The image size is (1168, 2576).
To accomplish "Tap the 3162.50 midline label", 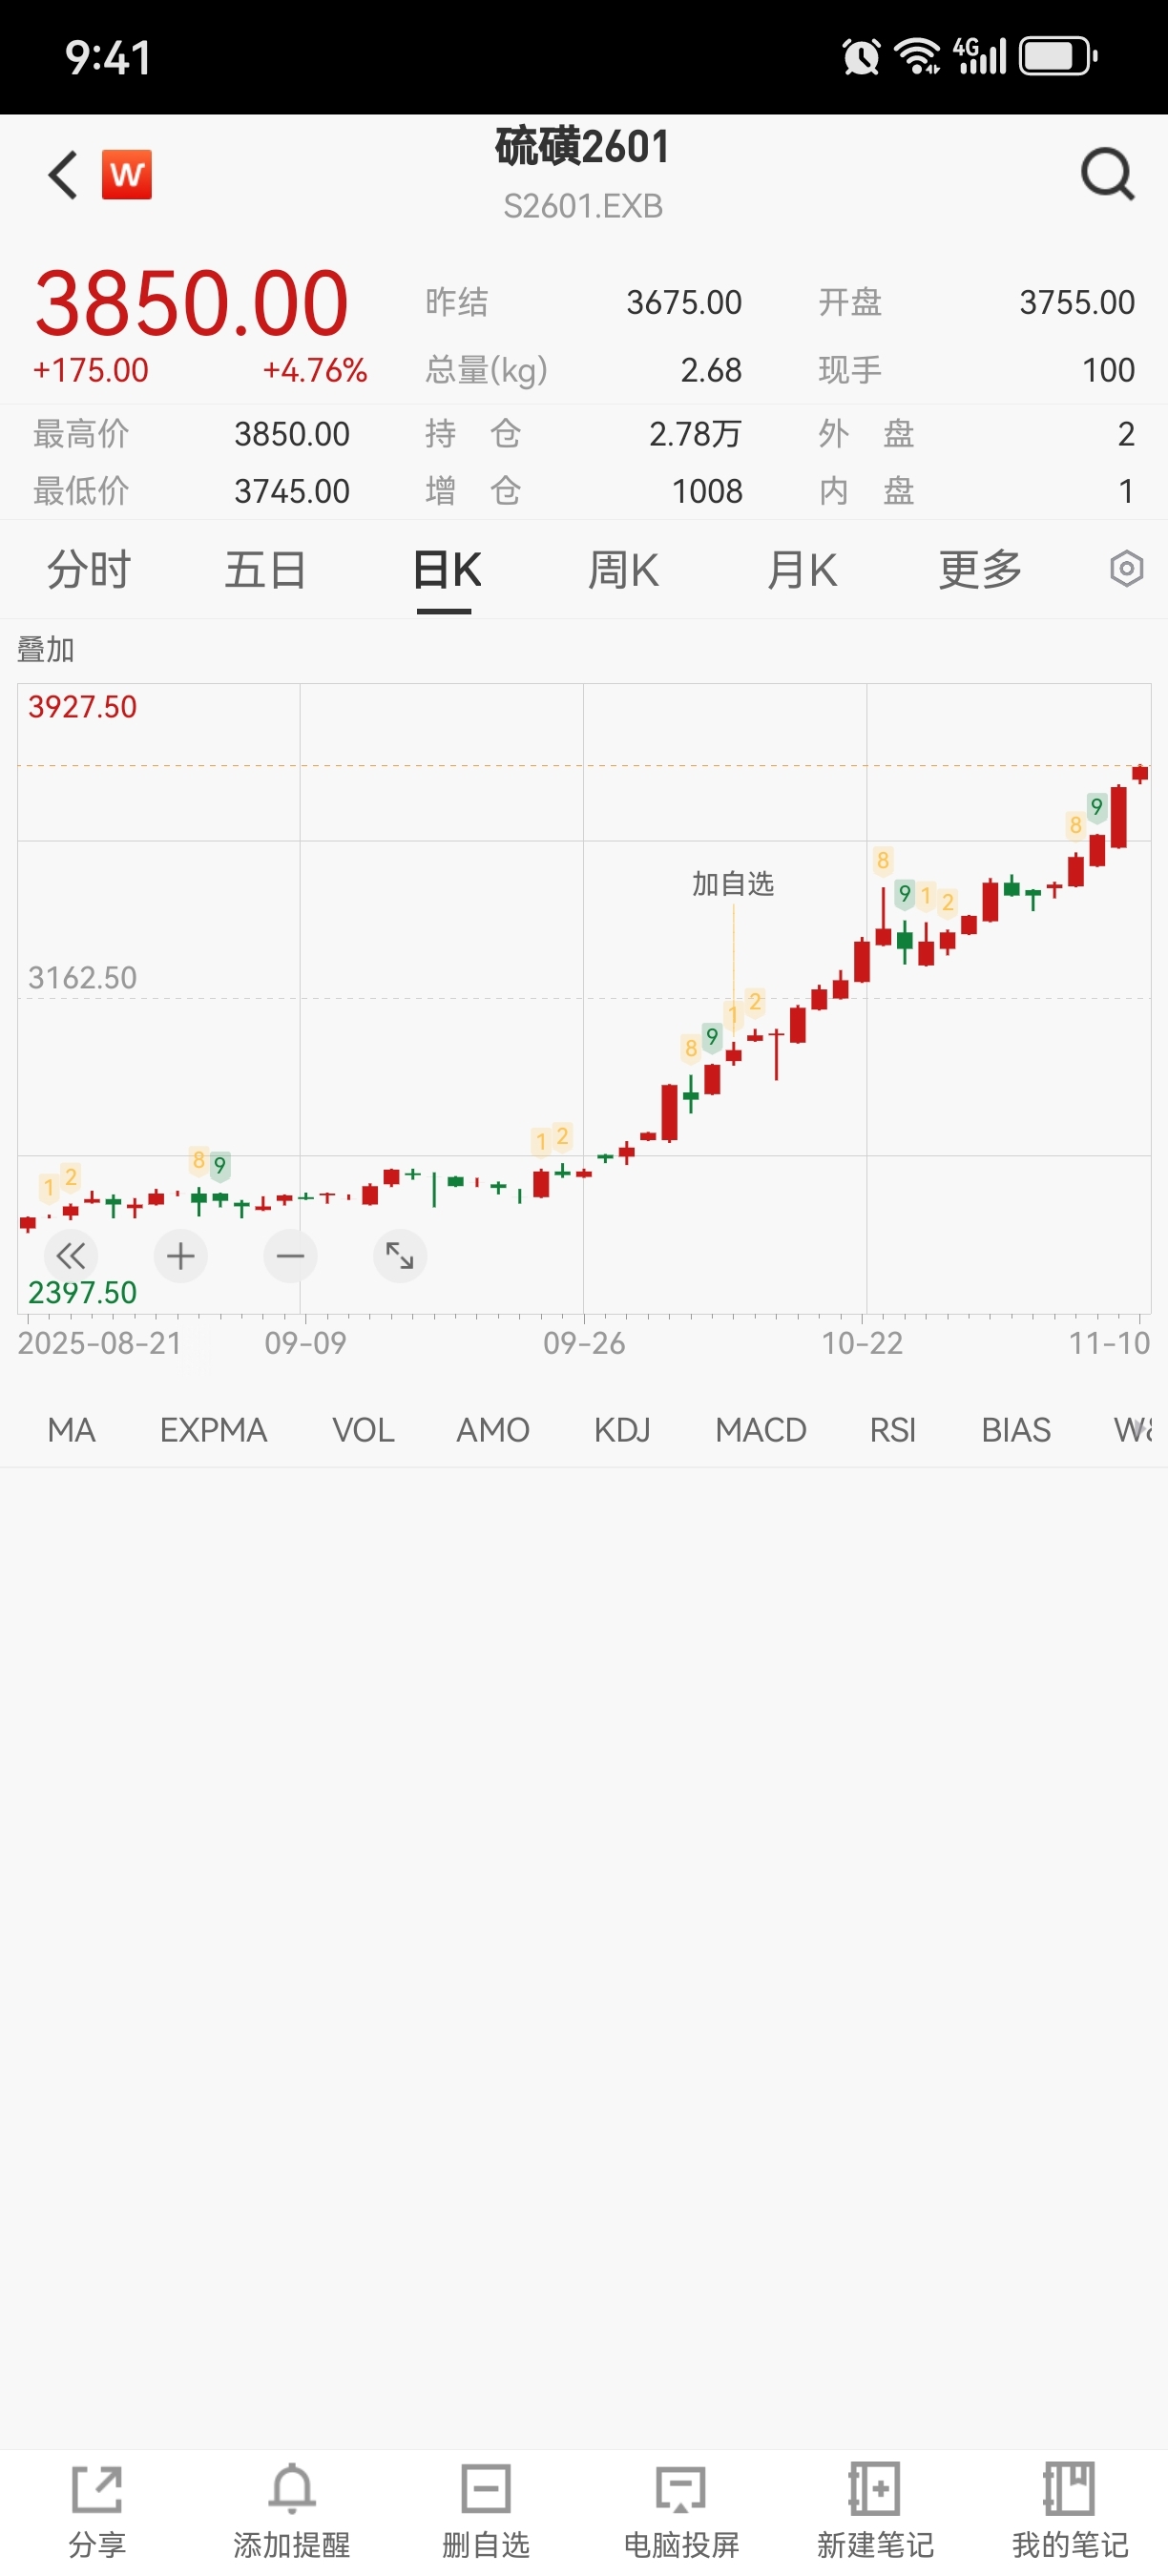I will tap(82, 977).
